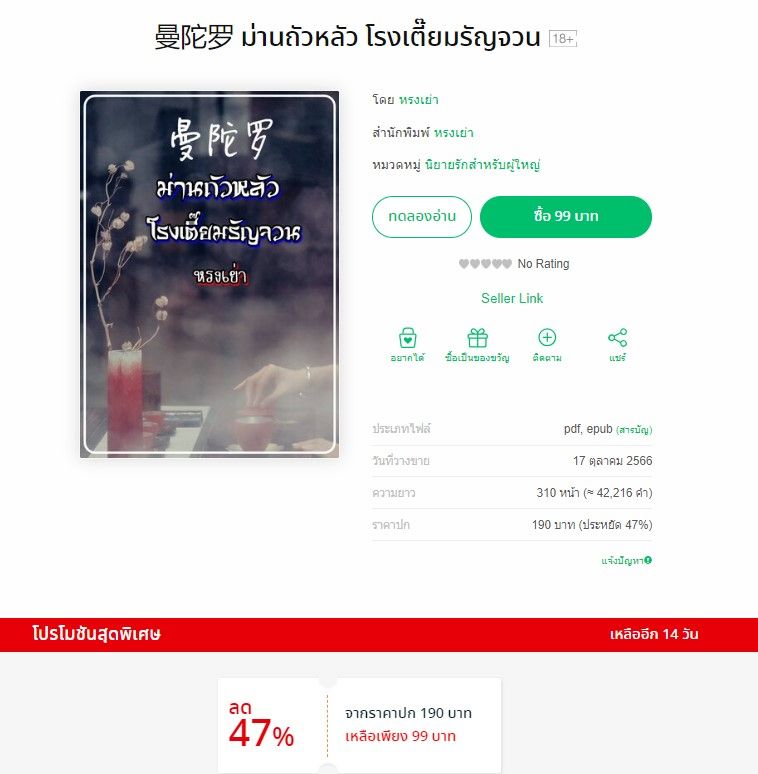Select the first heart in the rating
The image size is (758, 774).
coord(464,264)
